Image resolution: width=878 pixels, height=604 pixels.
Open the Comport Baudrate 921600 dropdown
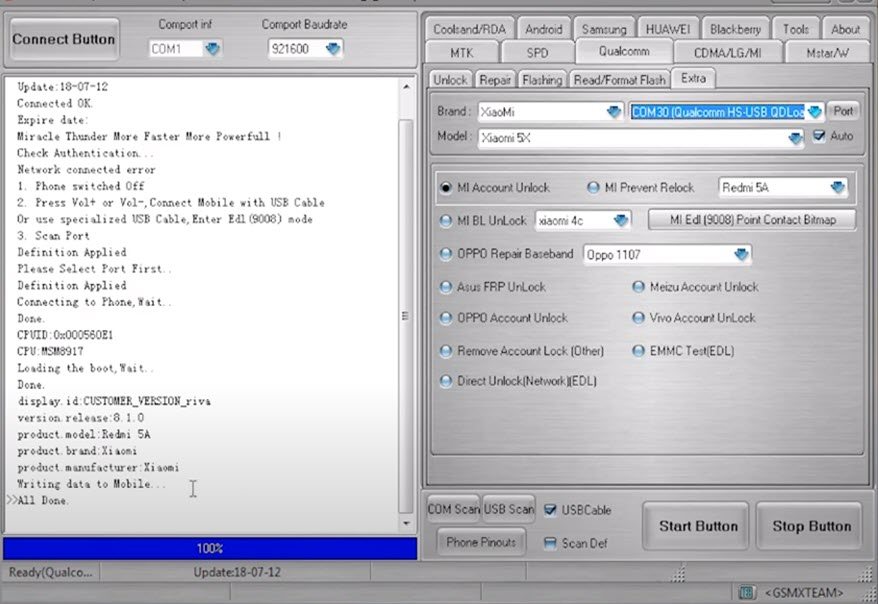[333, 49]
